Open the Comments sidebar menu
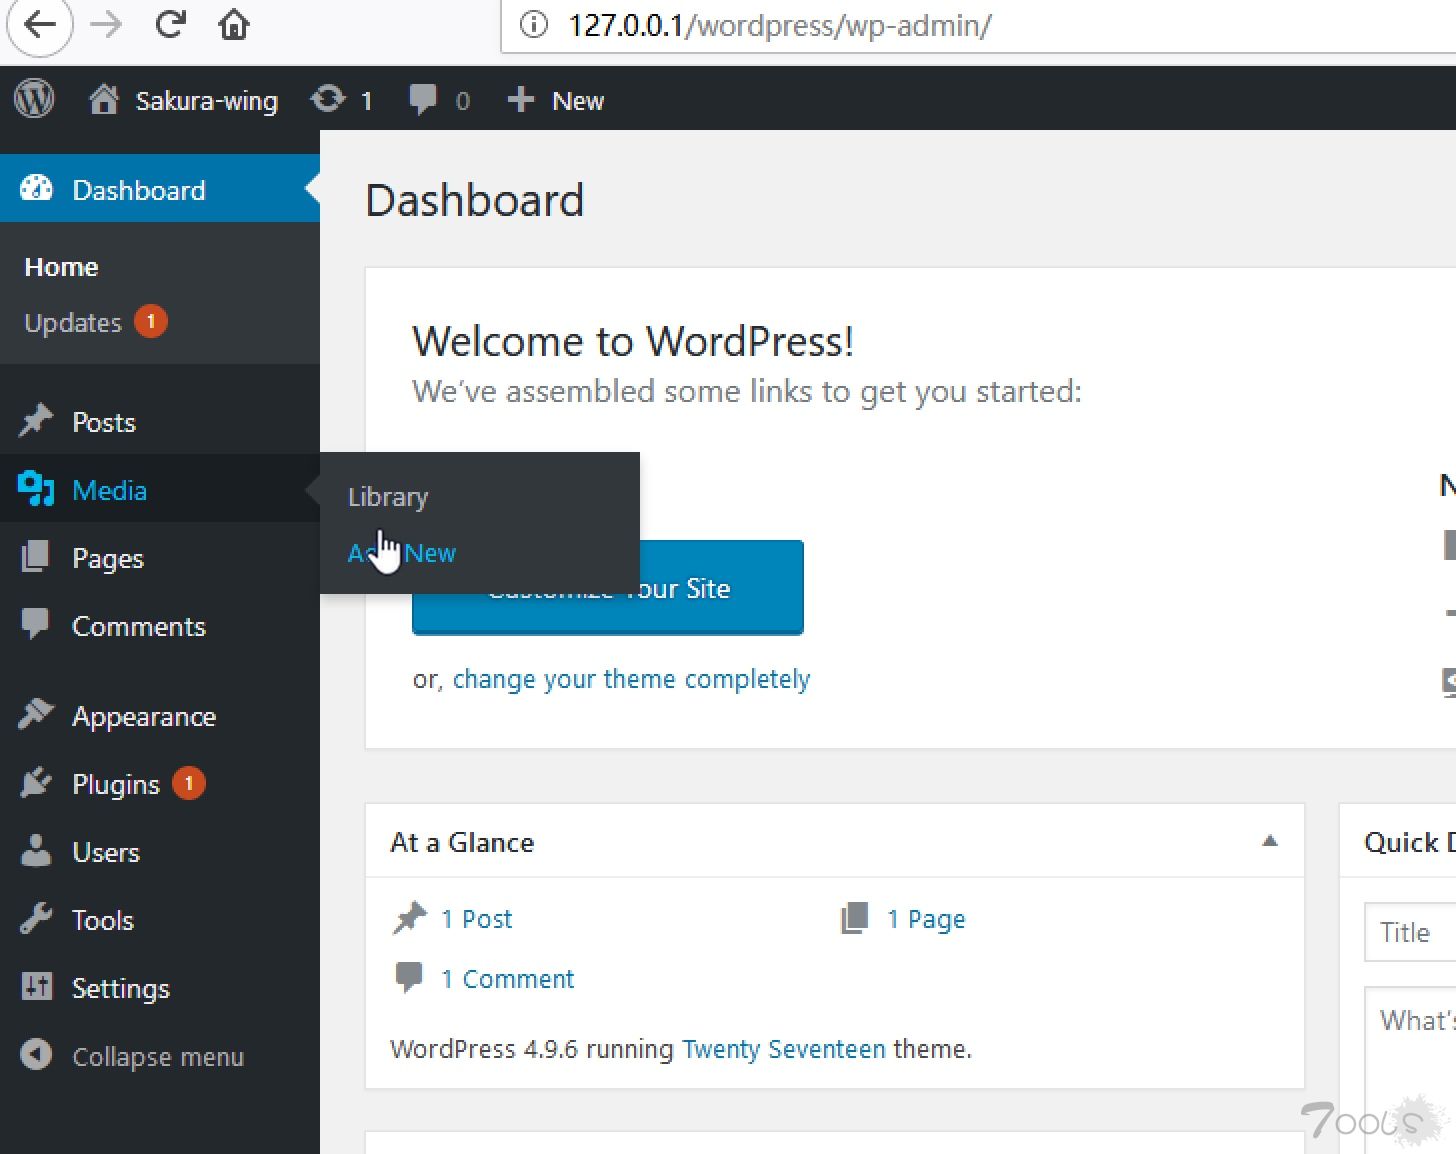Viewport: 1456px width, 1154px height. click(139, 626)
